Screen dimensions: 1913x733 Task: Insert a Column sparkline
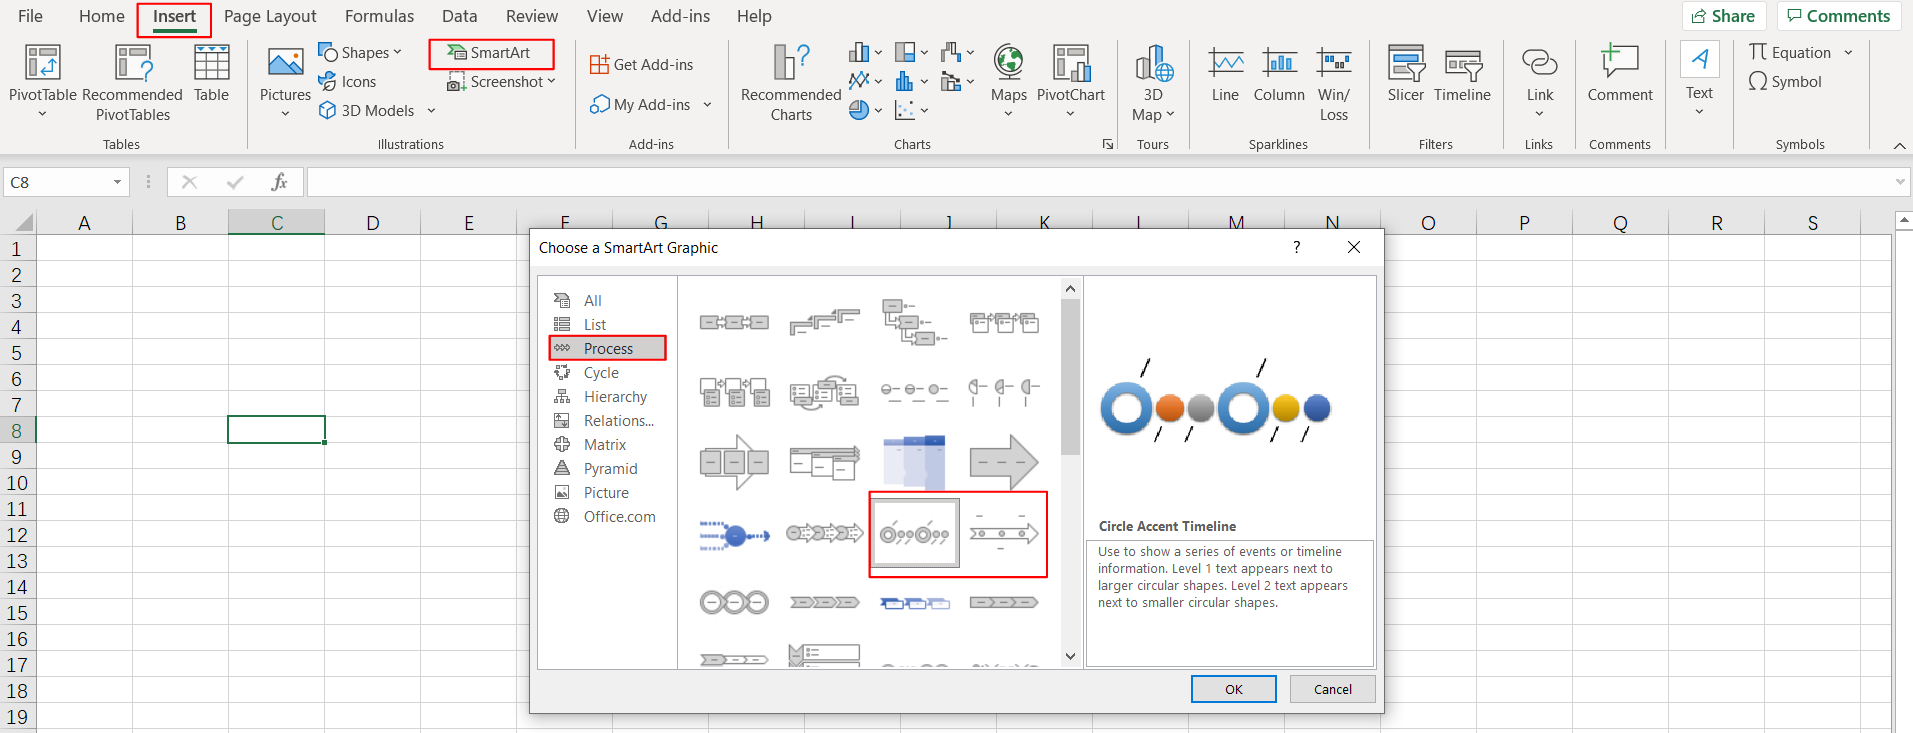click(1279, 75)
